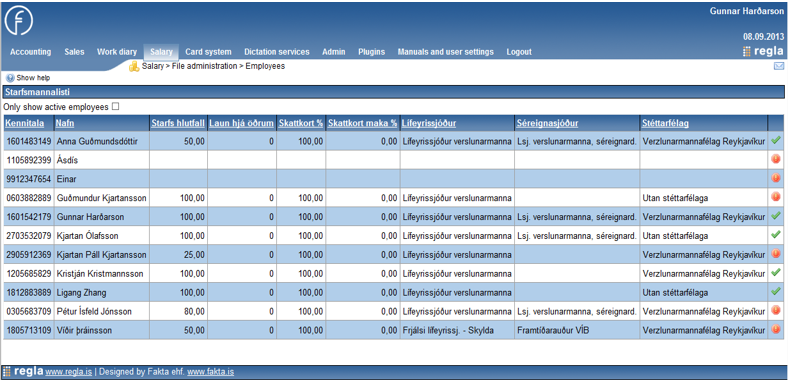Click Gunnar Harðarson user name in header
The width and height of the screenshot is (790, 380).
pyautogui.click(x=747, y=11)
